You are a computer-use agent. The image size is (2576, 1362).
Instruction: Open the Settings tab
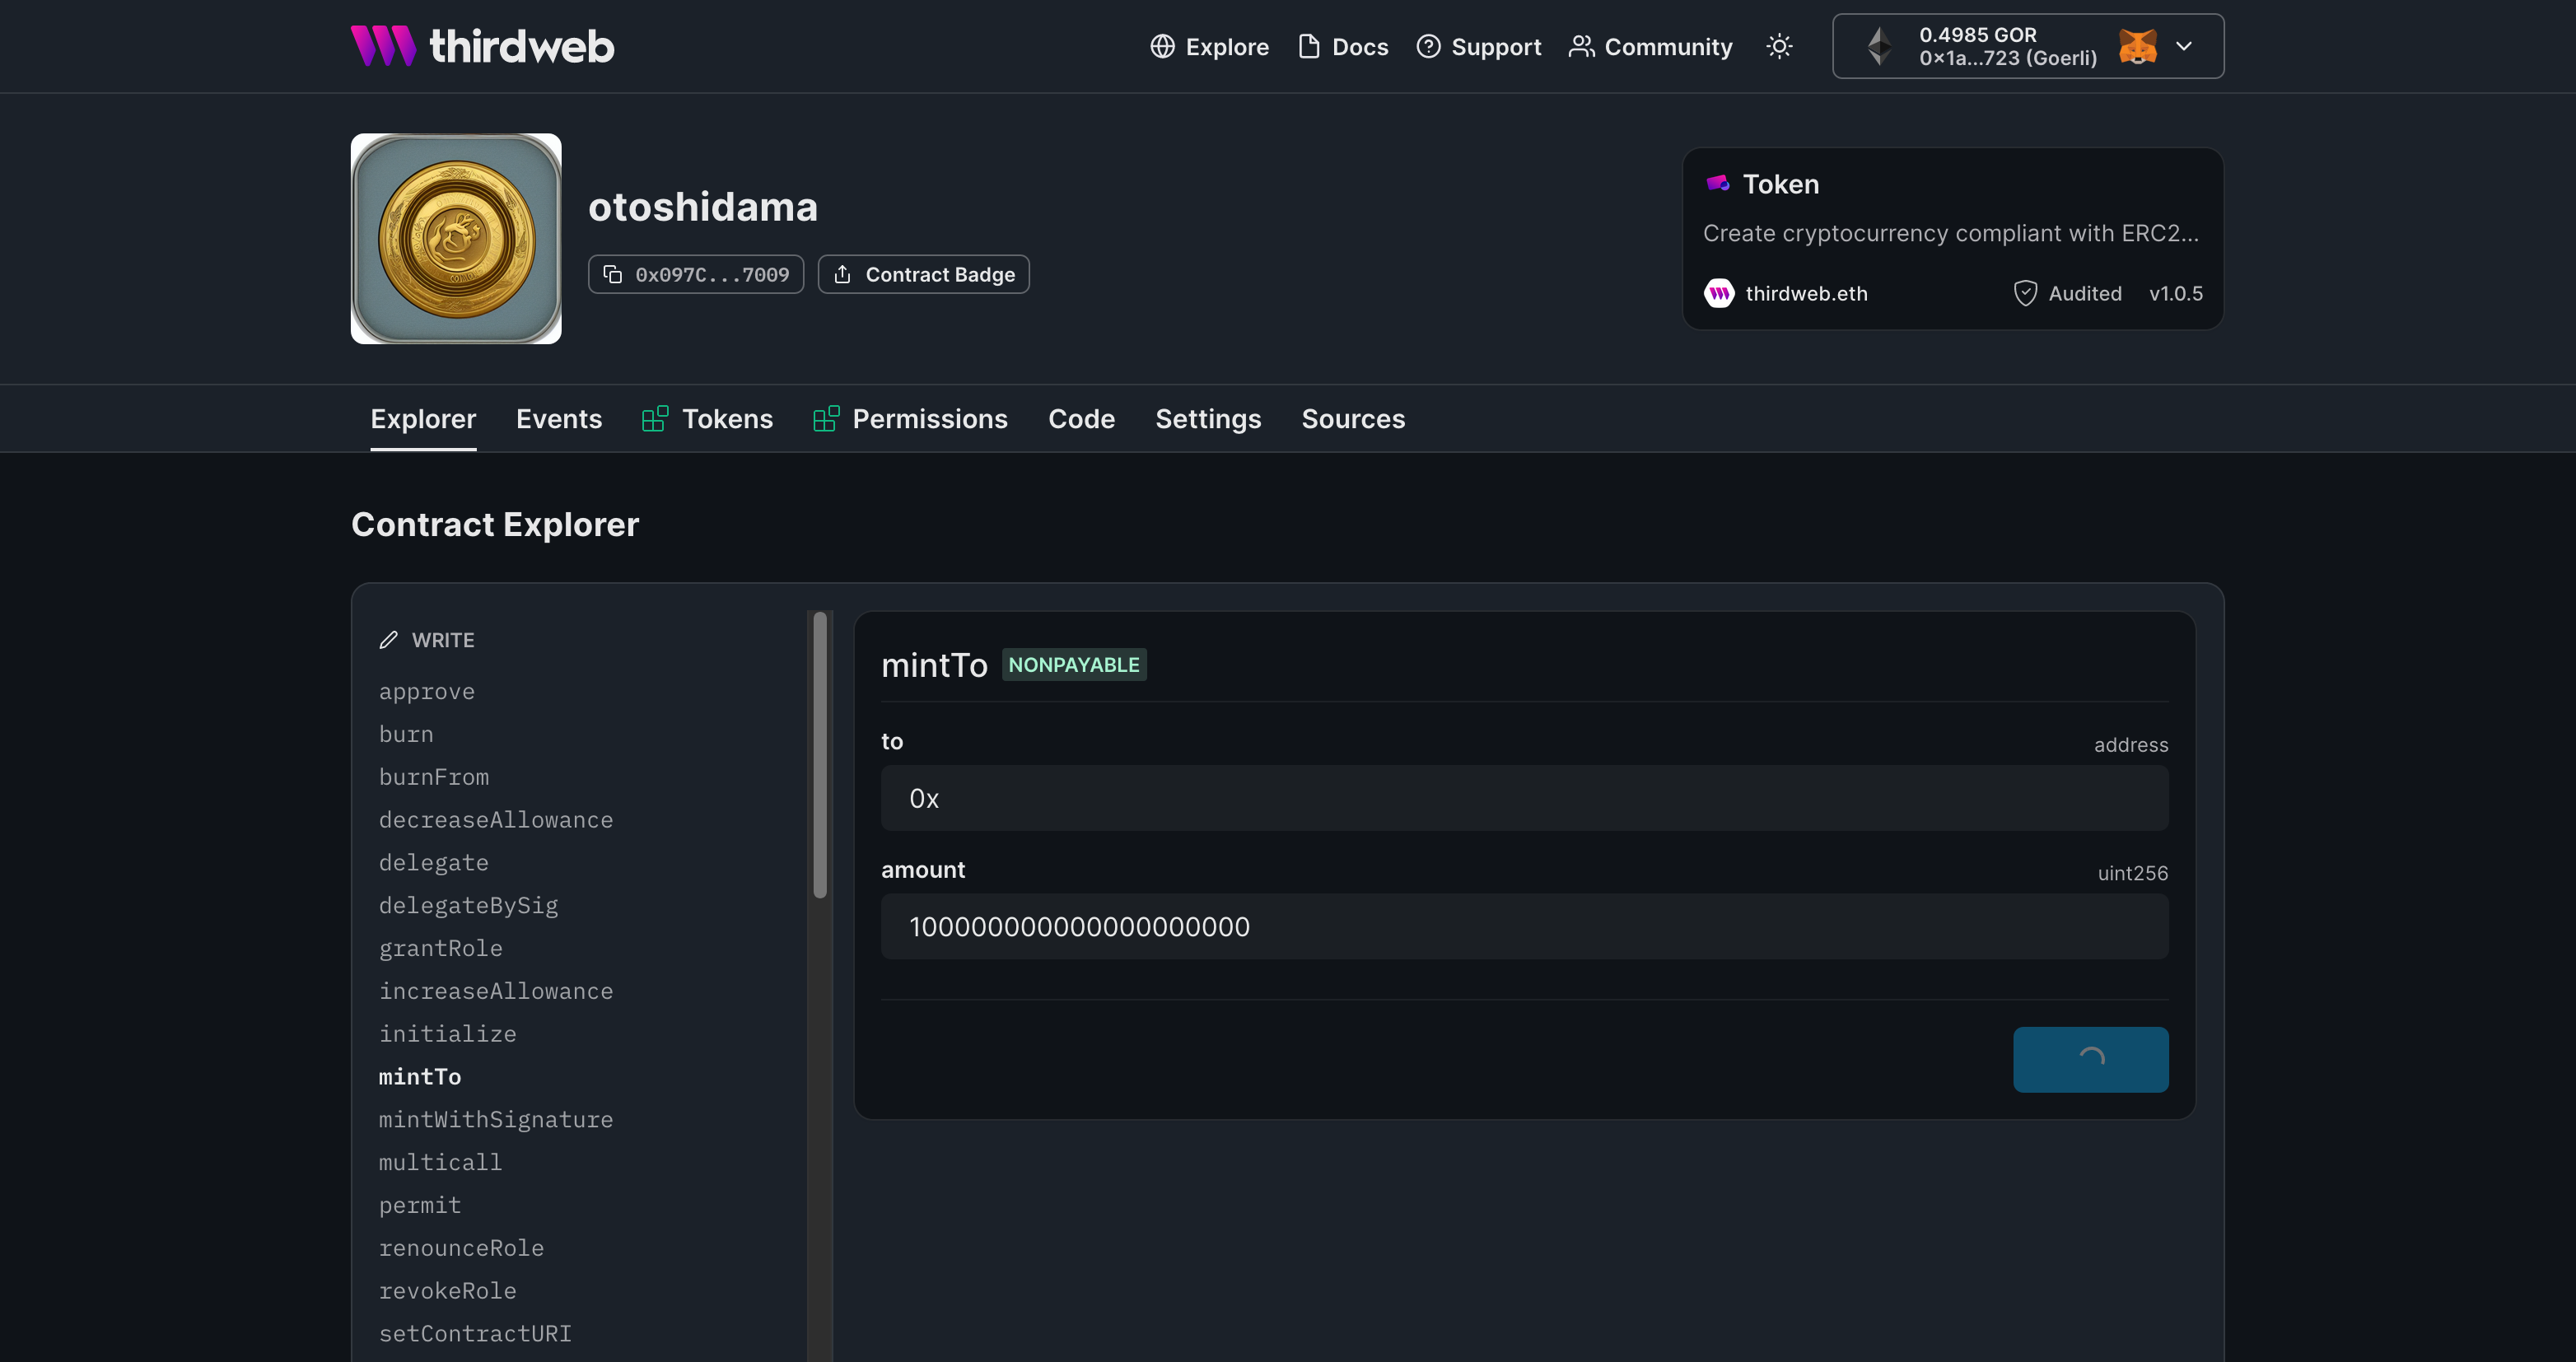click(1208, 419)
